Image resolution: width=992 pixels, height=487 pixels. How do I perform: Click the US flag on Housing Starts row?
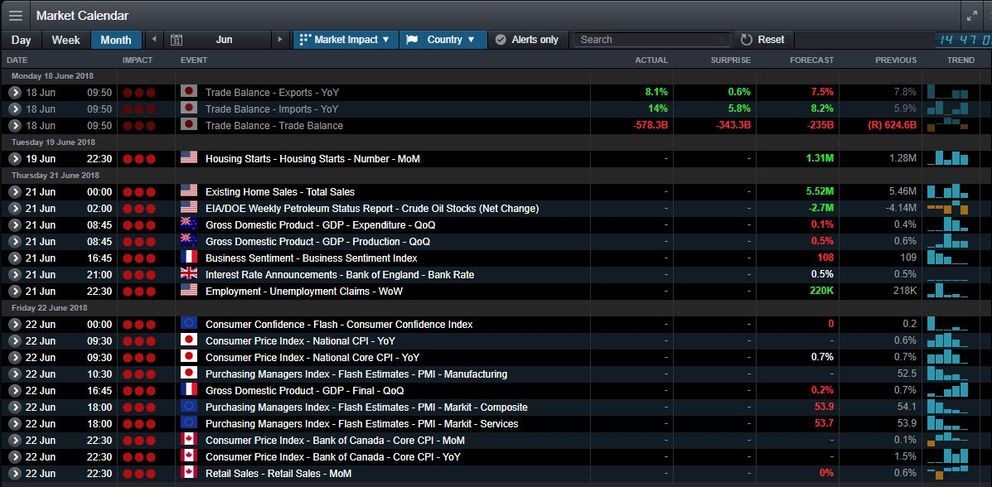(189, 158)
